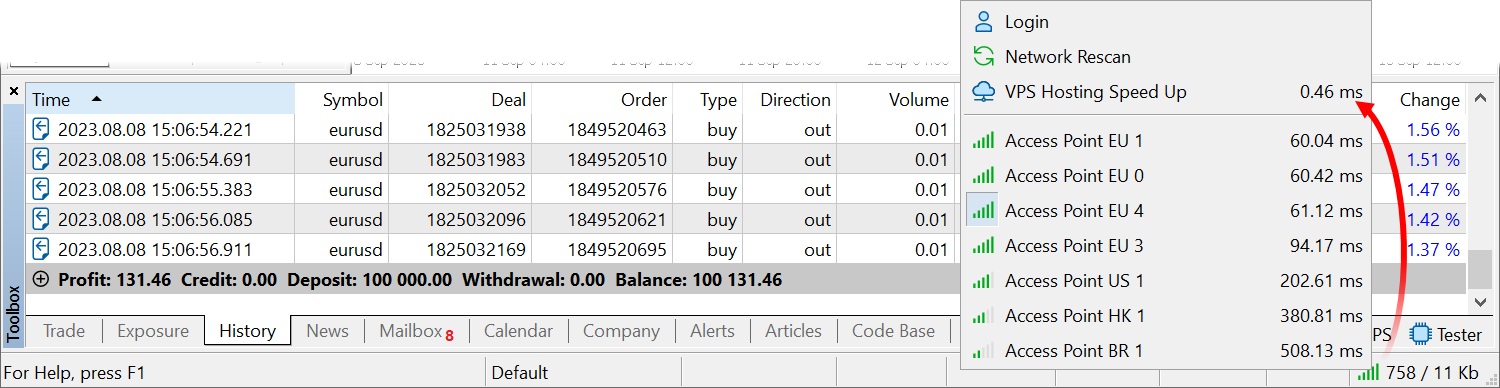This screenshot has width=1500, height=388.
Task: Close the Toolbox panel with the X
Action: pos(13,91)
